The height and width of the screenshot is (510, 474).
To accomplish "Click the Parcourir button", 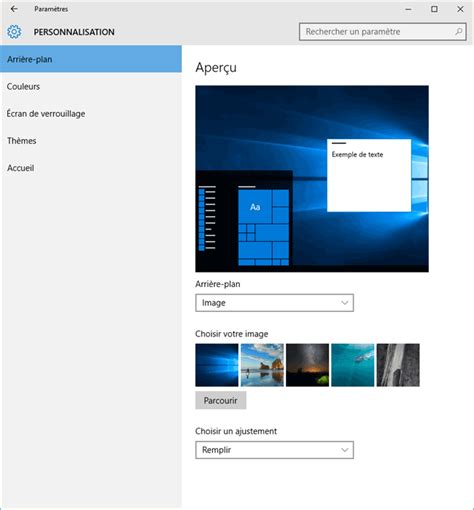I will pyautogui.click(x=221, y=400).
